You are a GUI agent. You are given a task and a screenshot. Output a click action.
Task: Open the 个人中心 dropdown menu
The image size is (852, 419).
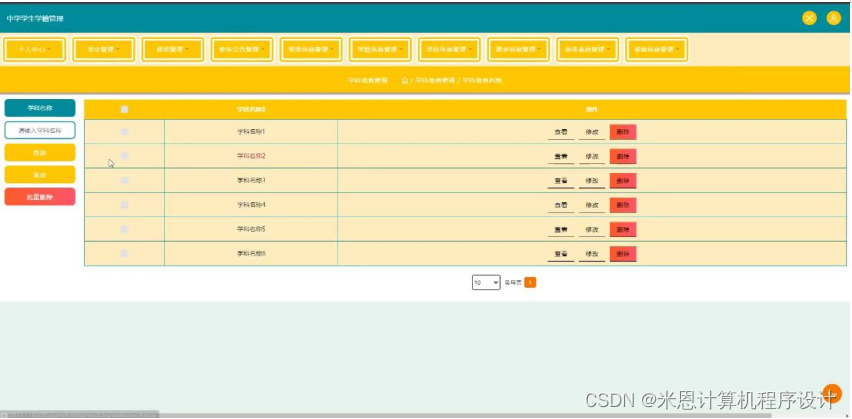click(x=35, y=49)
